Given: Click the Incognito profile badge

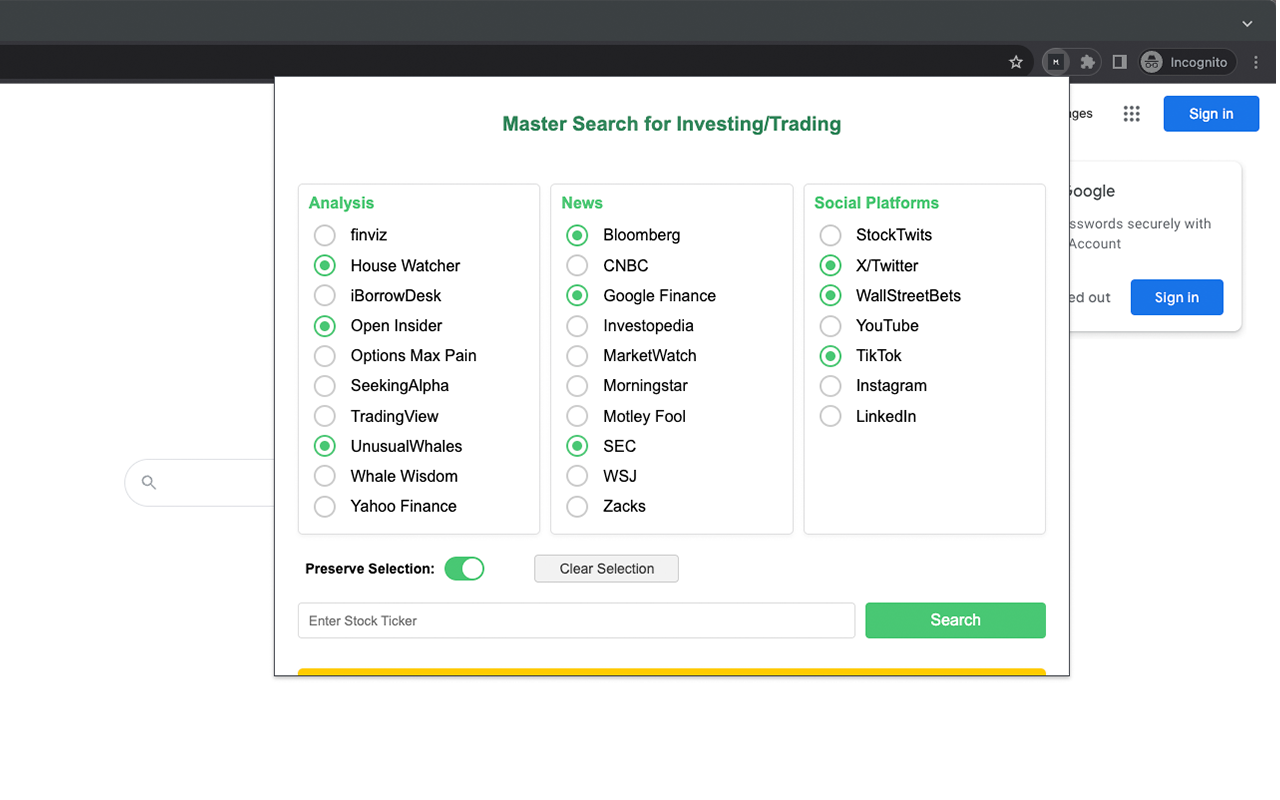Looking at the screenshot, I should coord(1187,61).
